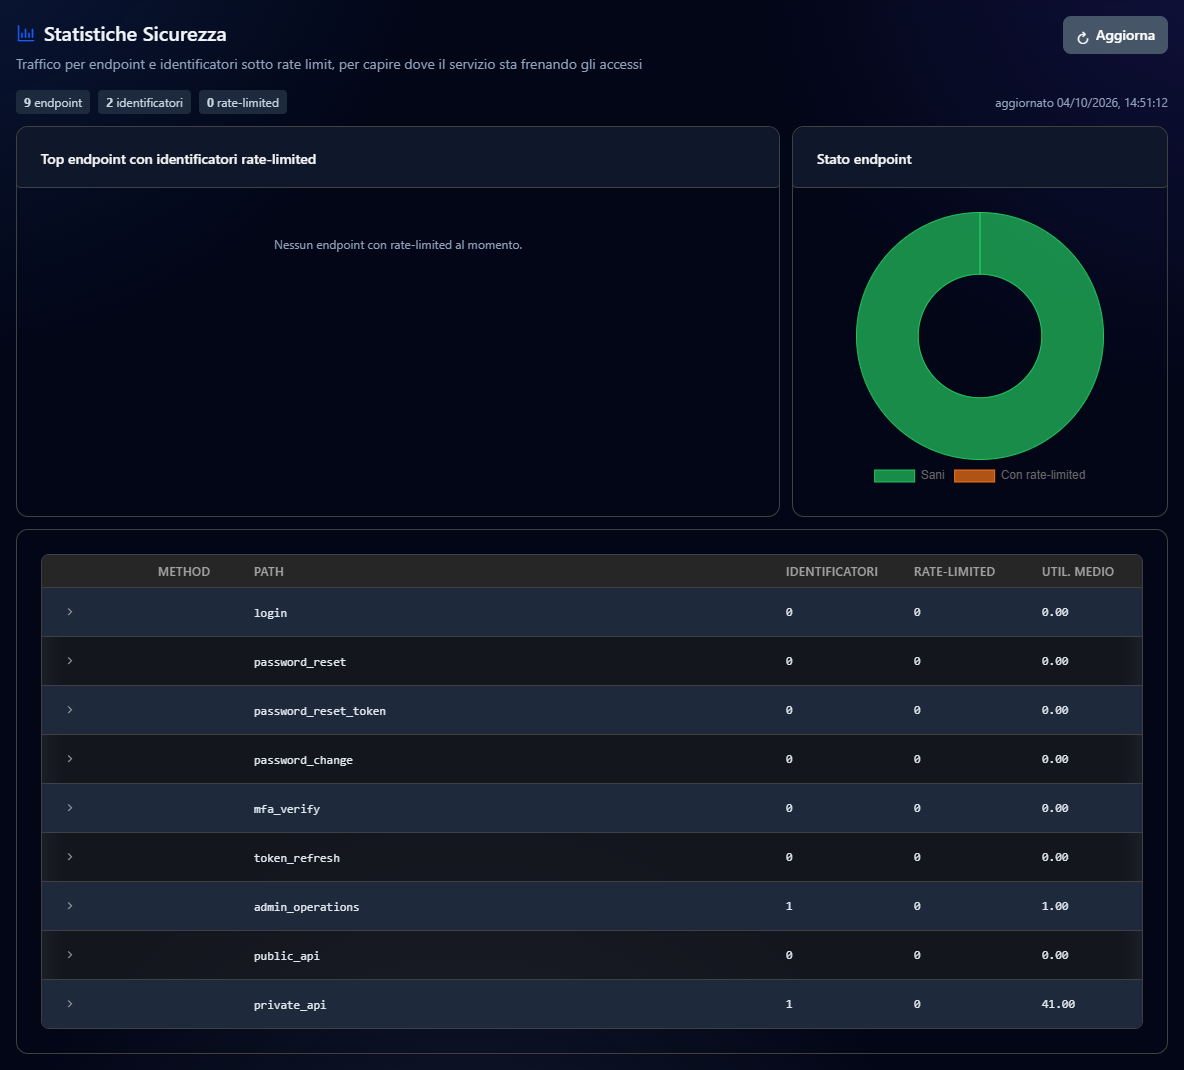Click the token_refresh path cell
1184x1070 pixels.
pos(297,858)
